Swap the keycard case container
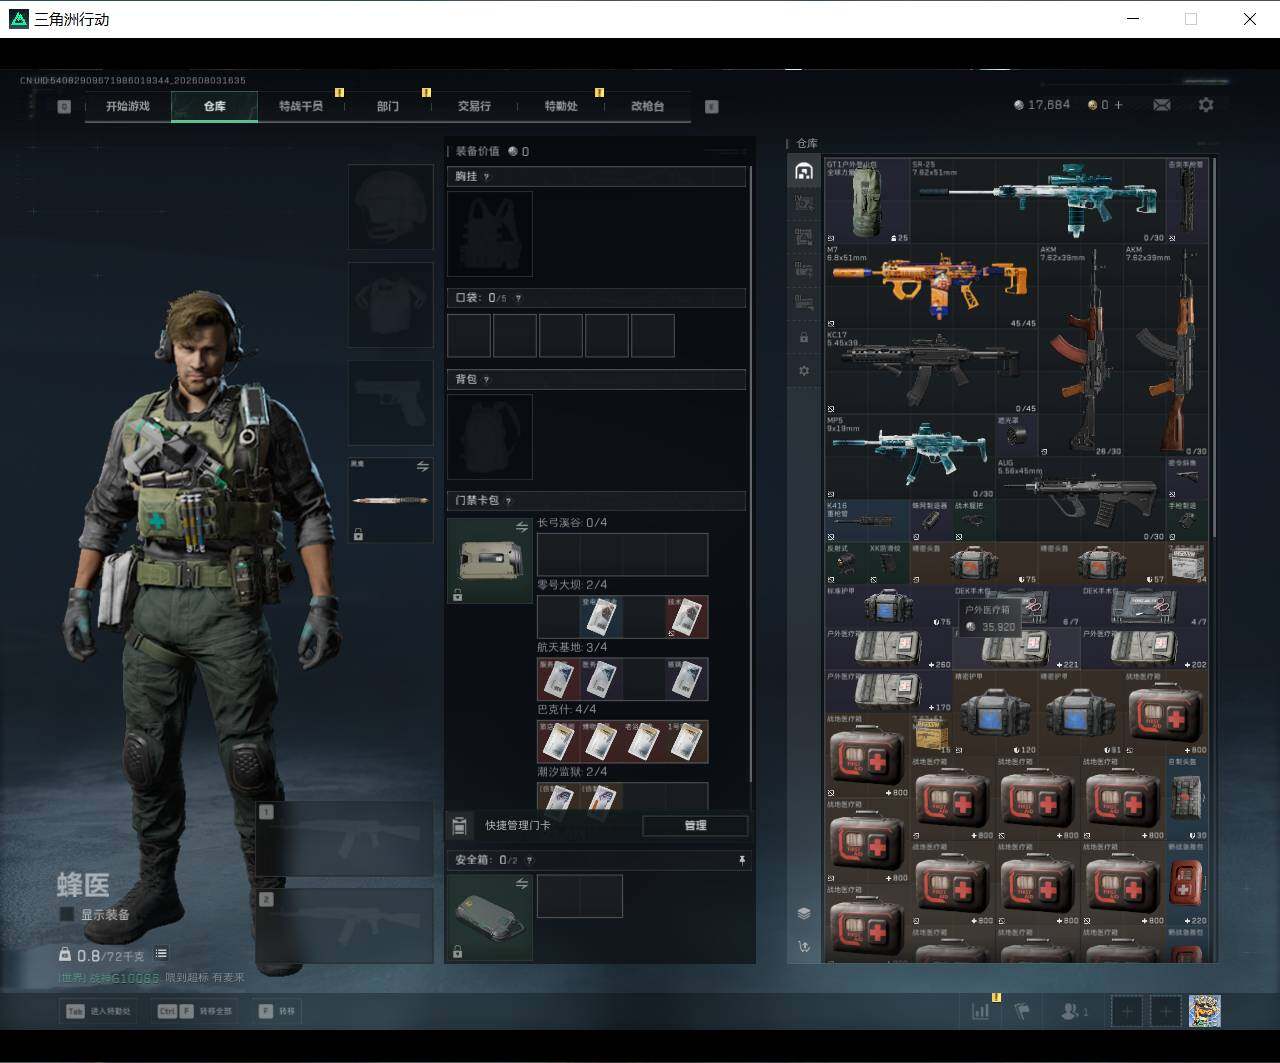The image size is (1280, 1063). coord(521,527)
